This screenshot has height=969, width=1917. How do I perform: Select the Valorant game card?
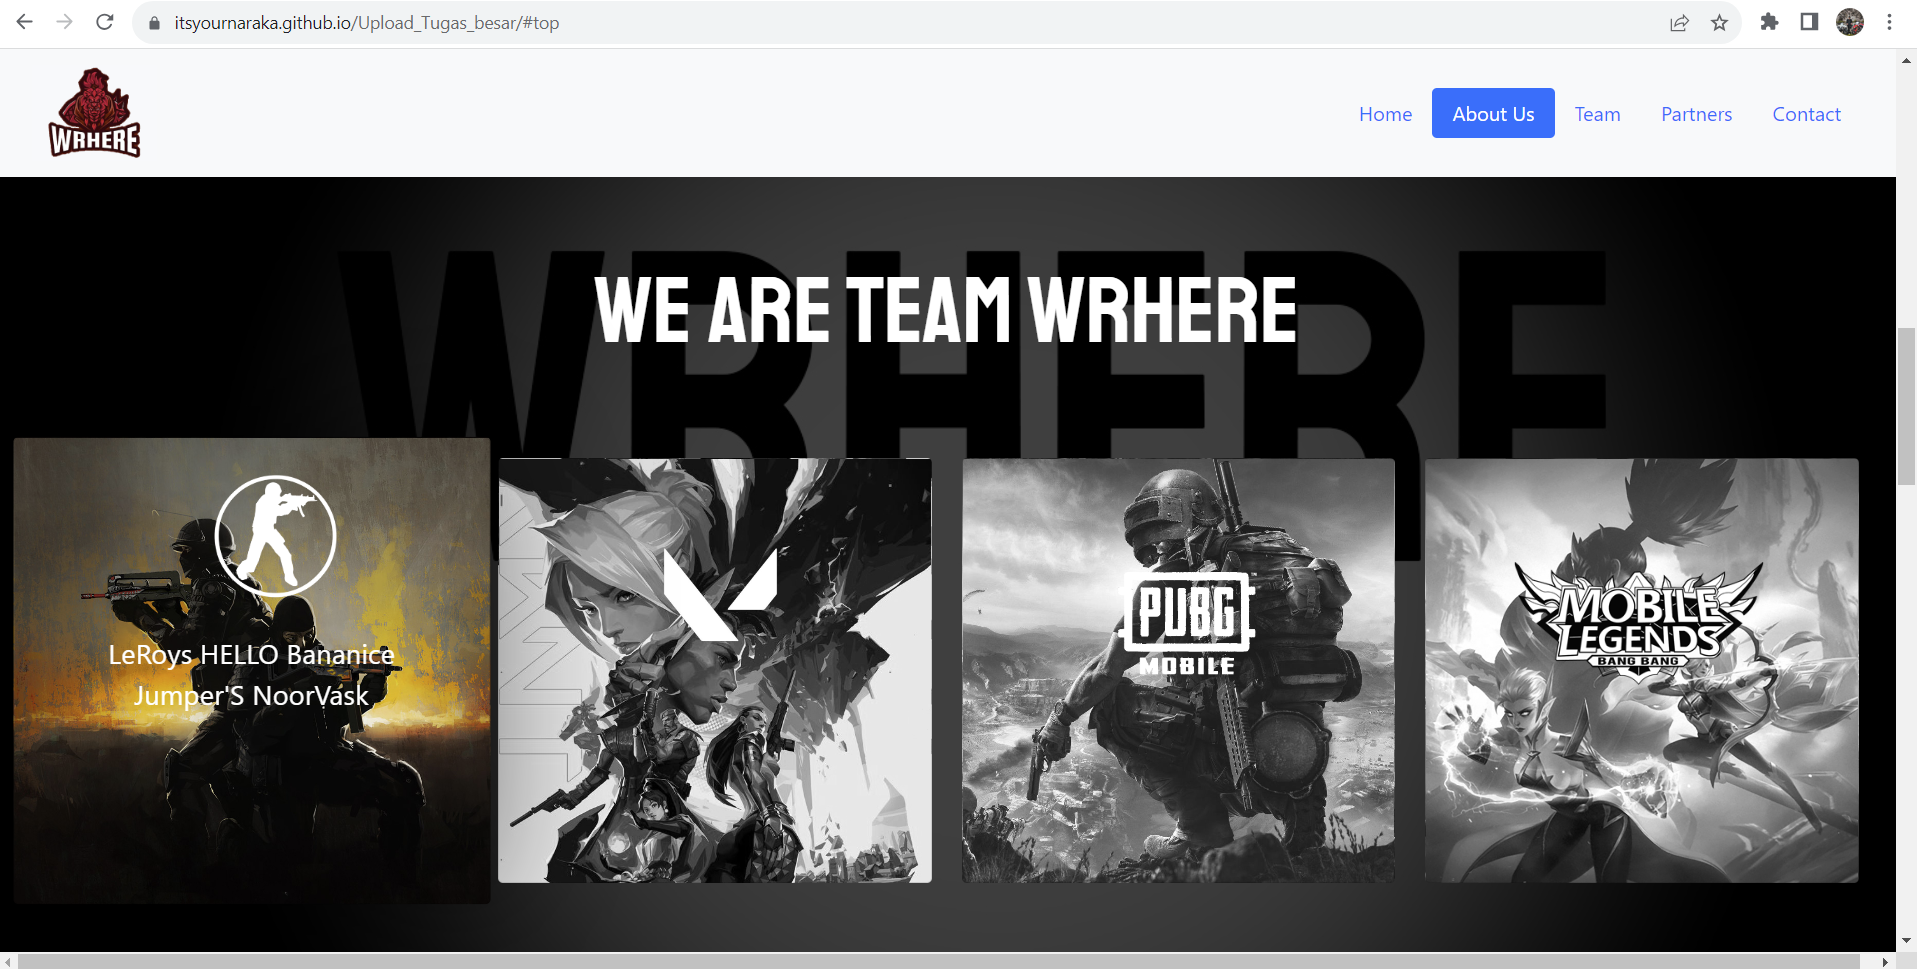715,671
